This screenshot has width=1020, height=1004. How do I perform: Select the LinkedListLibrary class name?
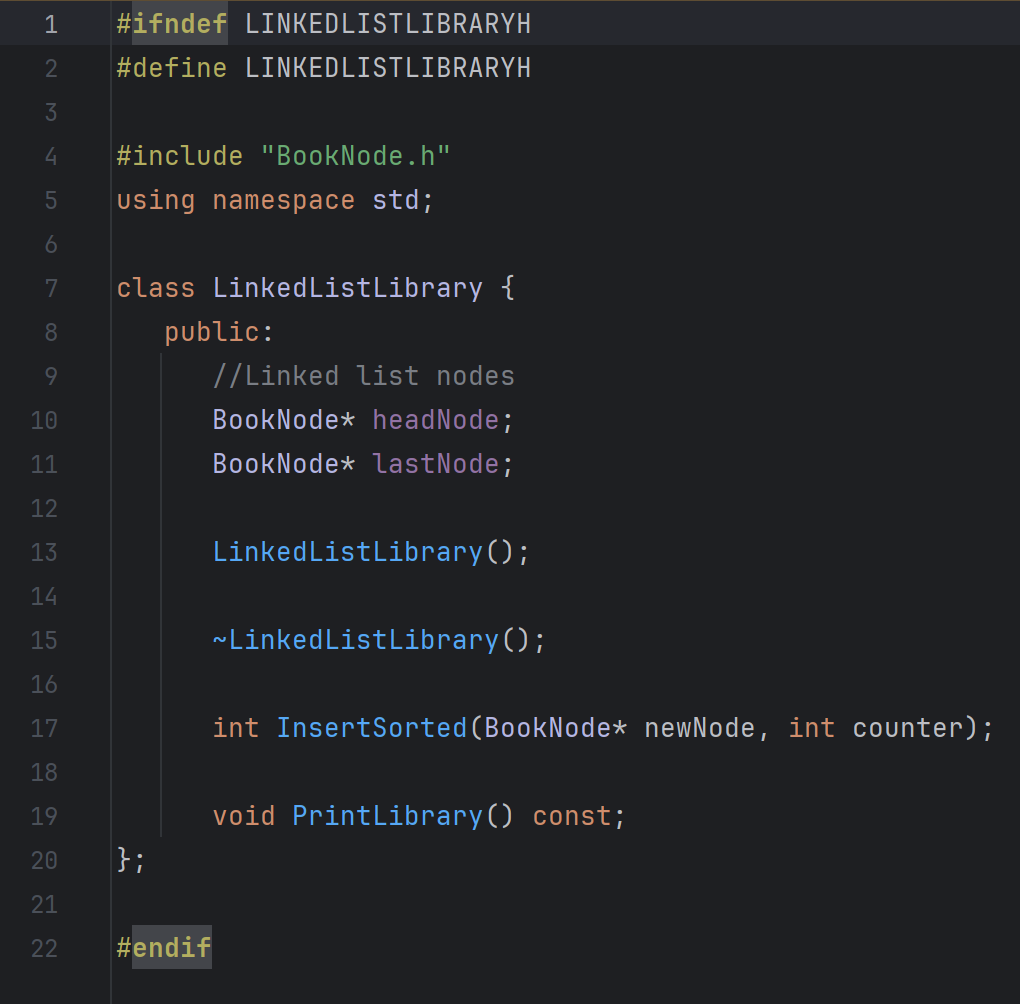pyautogui.click(x=346, y=287)
